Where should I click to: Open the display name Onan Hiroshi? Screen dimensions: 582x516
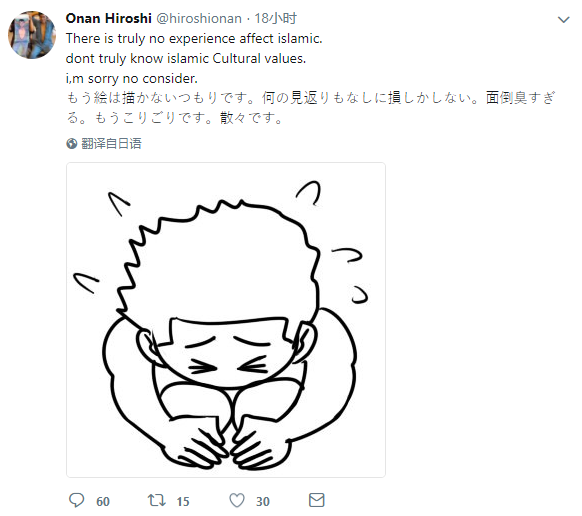(x=108, y=18)
